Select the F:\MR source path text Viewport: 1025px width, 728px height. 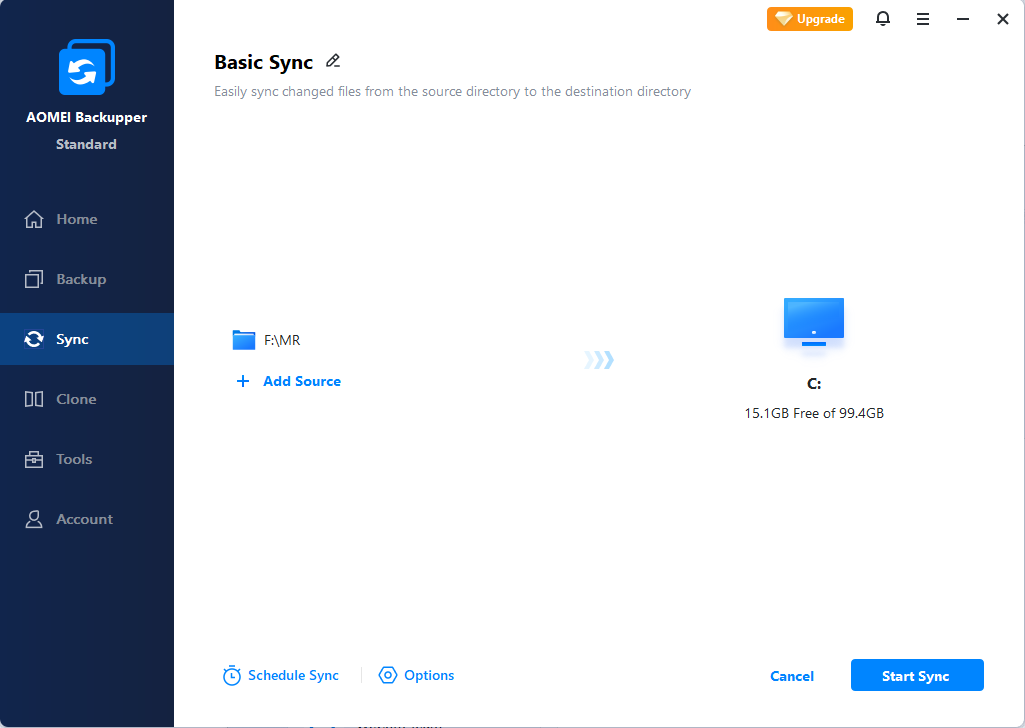282,340
